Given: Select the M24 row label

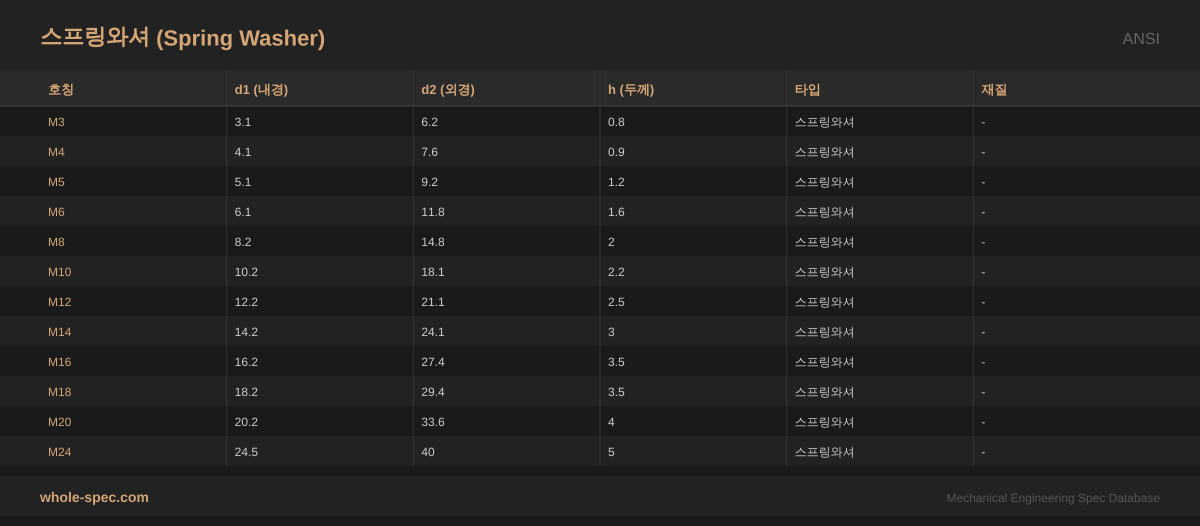Looking at the screenshot, I should point(60,452).
